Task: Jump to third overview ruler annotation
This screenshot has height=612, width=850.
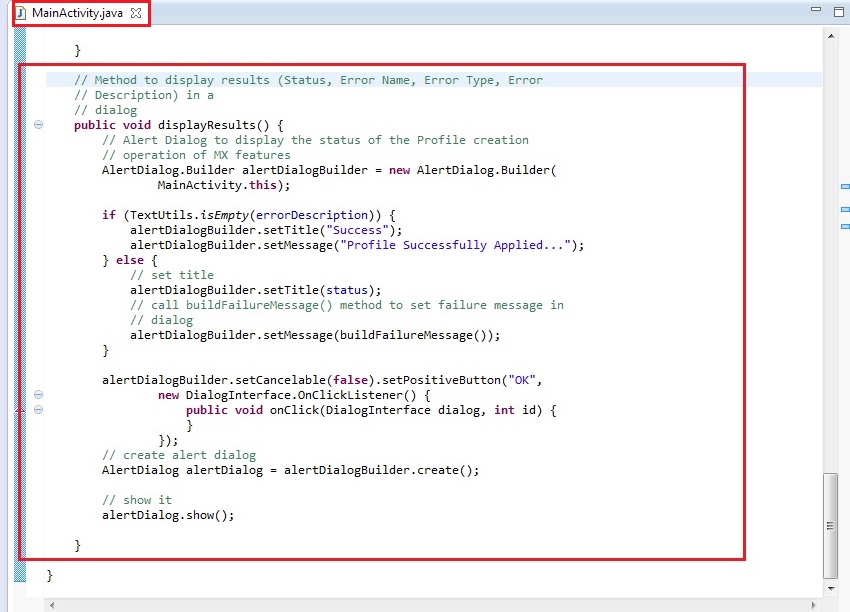Action: pyautogui.click(x=844, y=226)
